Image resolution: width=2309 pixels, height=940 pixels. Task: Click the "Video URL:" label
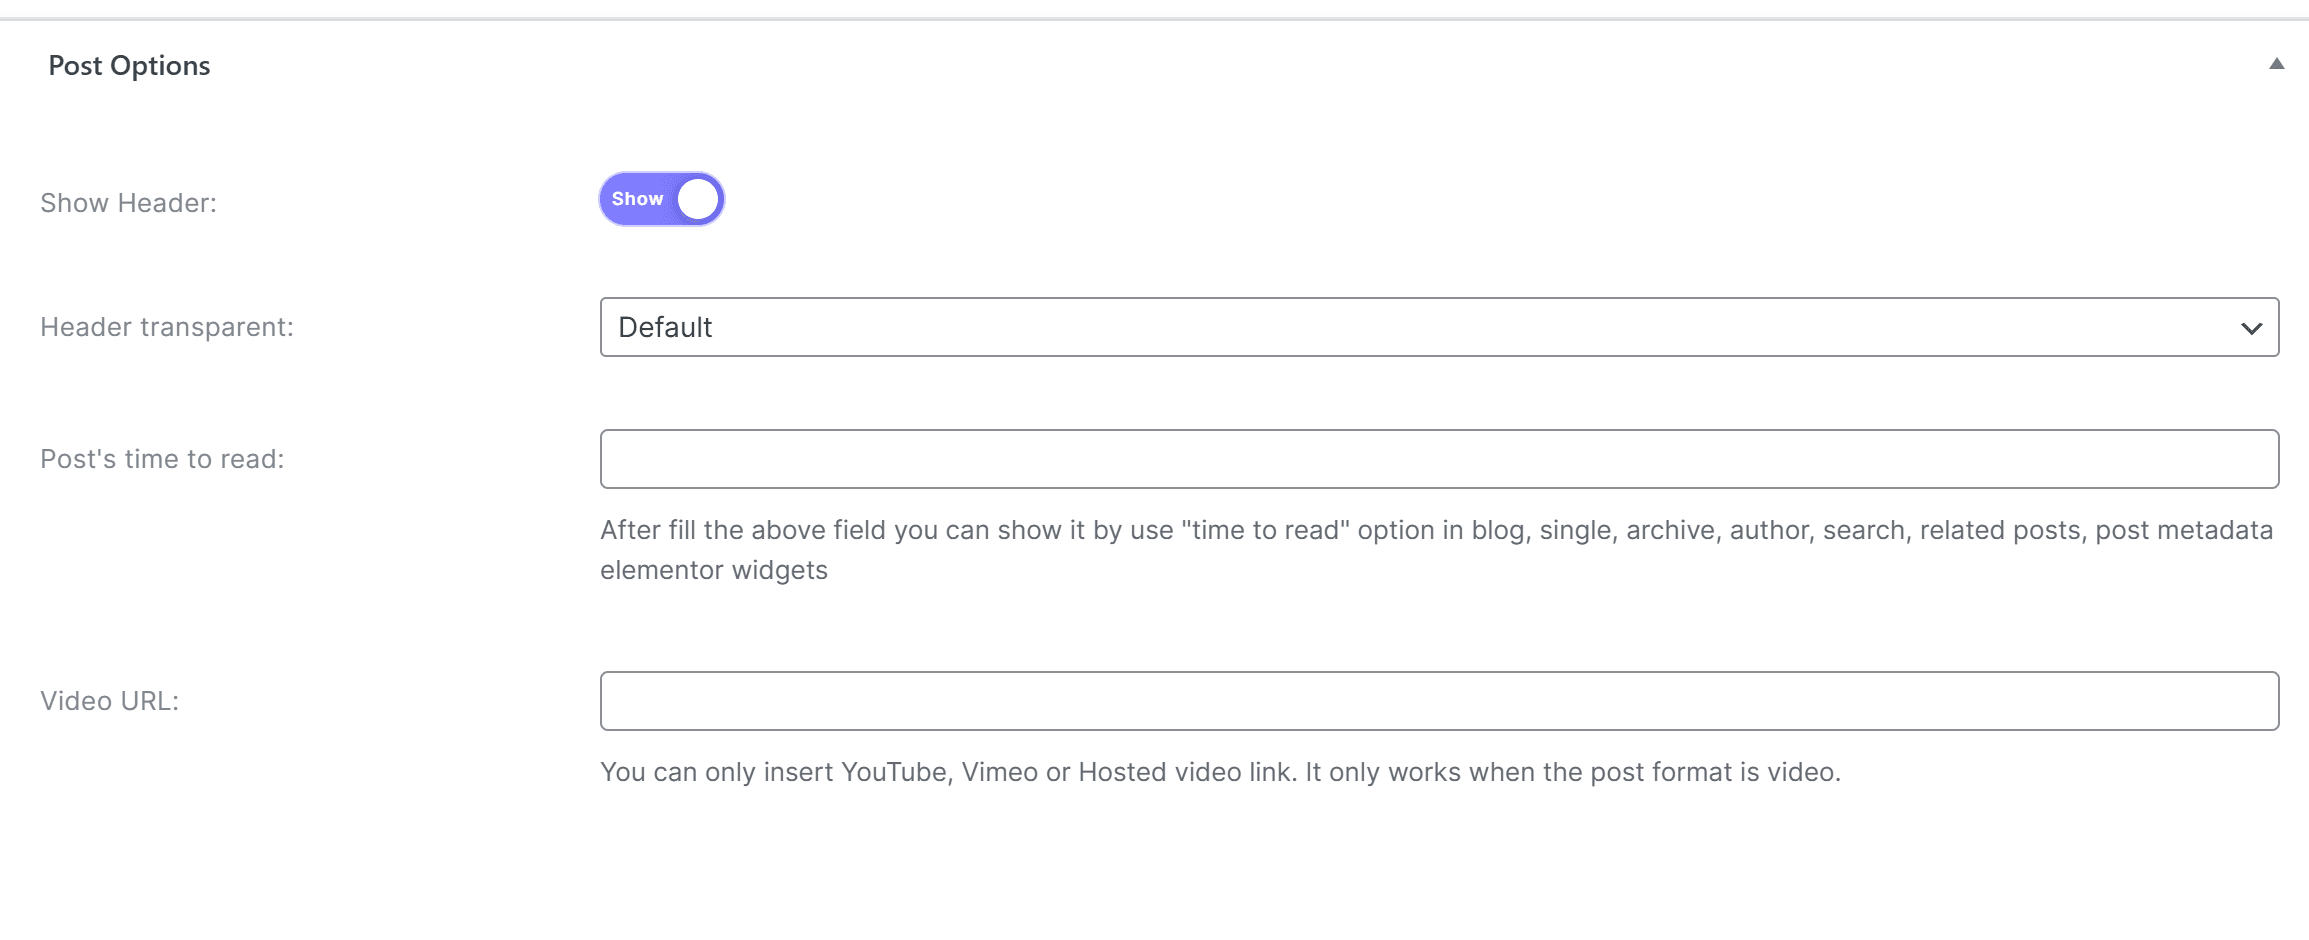tap(109, 701)
